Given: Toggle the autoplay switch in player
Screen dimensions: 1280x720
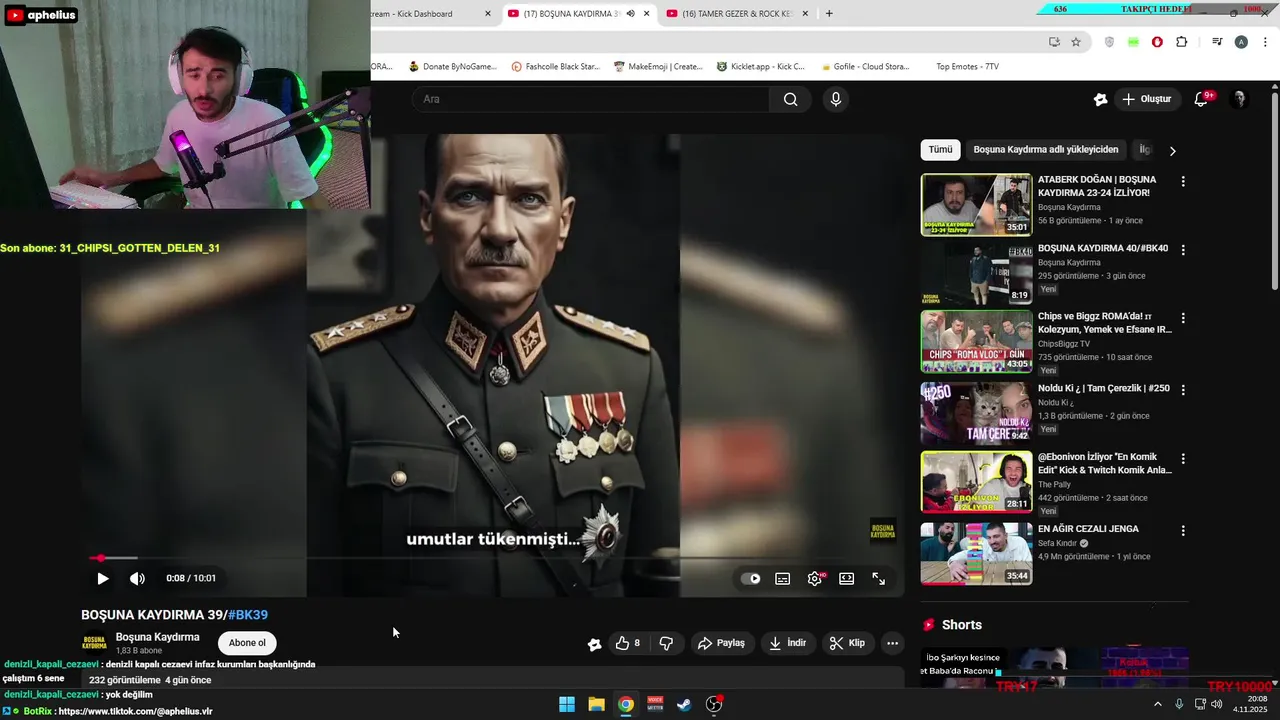Looking at the screenshot, I should (750, 578).
